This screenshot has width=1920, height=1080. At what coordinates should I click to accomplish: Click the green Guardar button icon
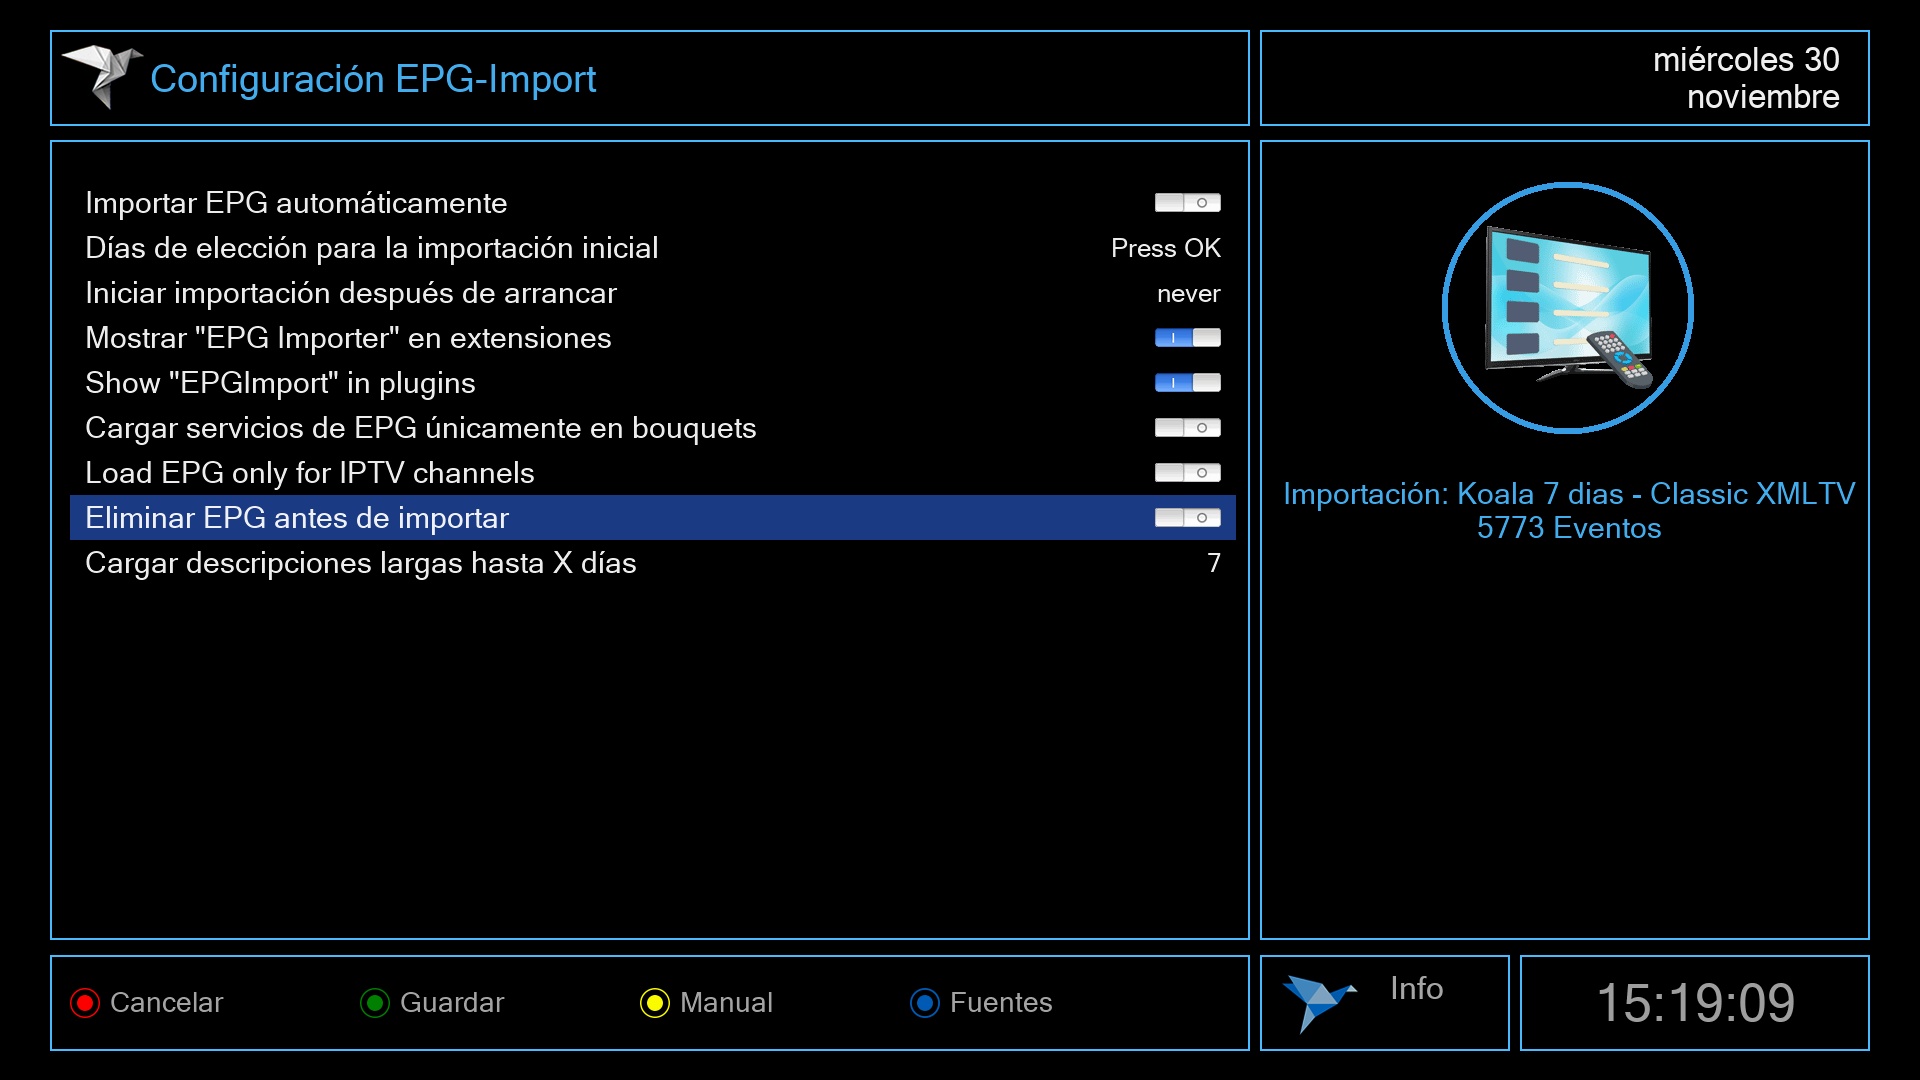(375, 1003)
